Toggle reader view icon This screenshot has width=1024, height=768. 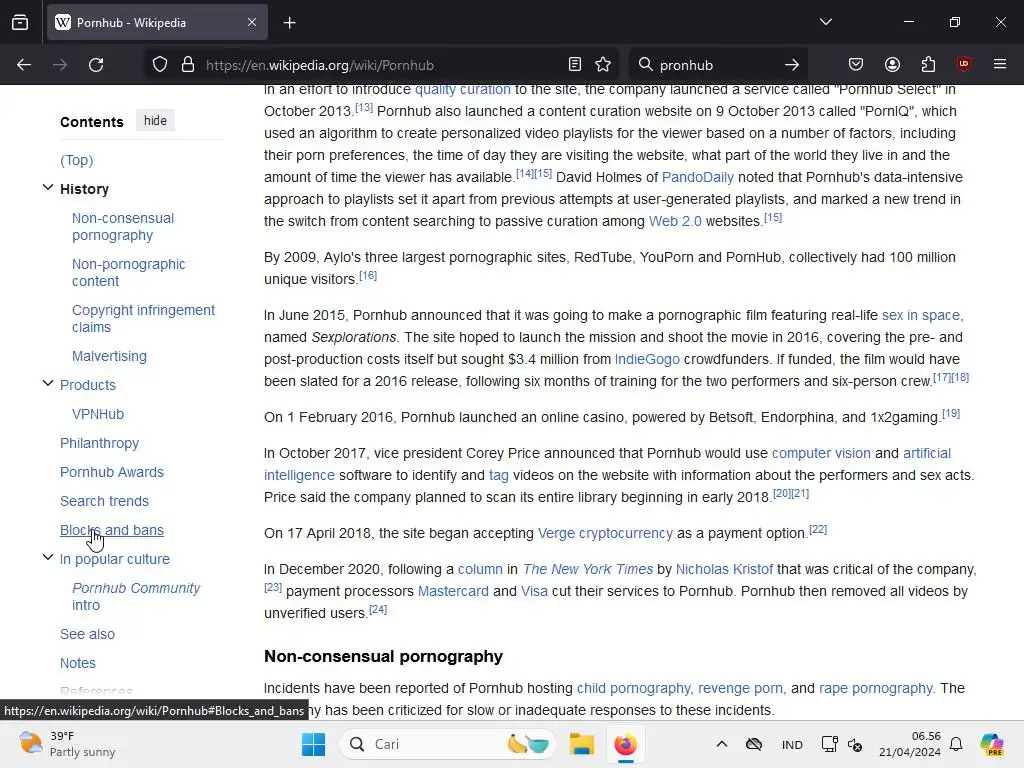click(x=575, y=65)
